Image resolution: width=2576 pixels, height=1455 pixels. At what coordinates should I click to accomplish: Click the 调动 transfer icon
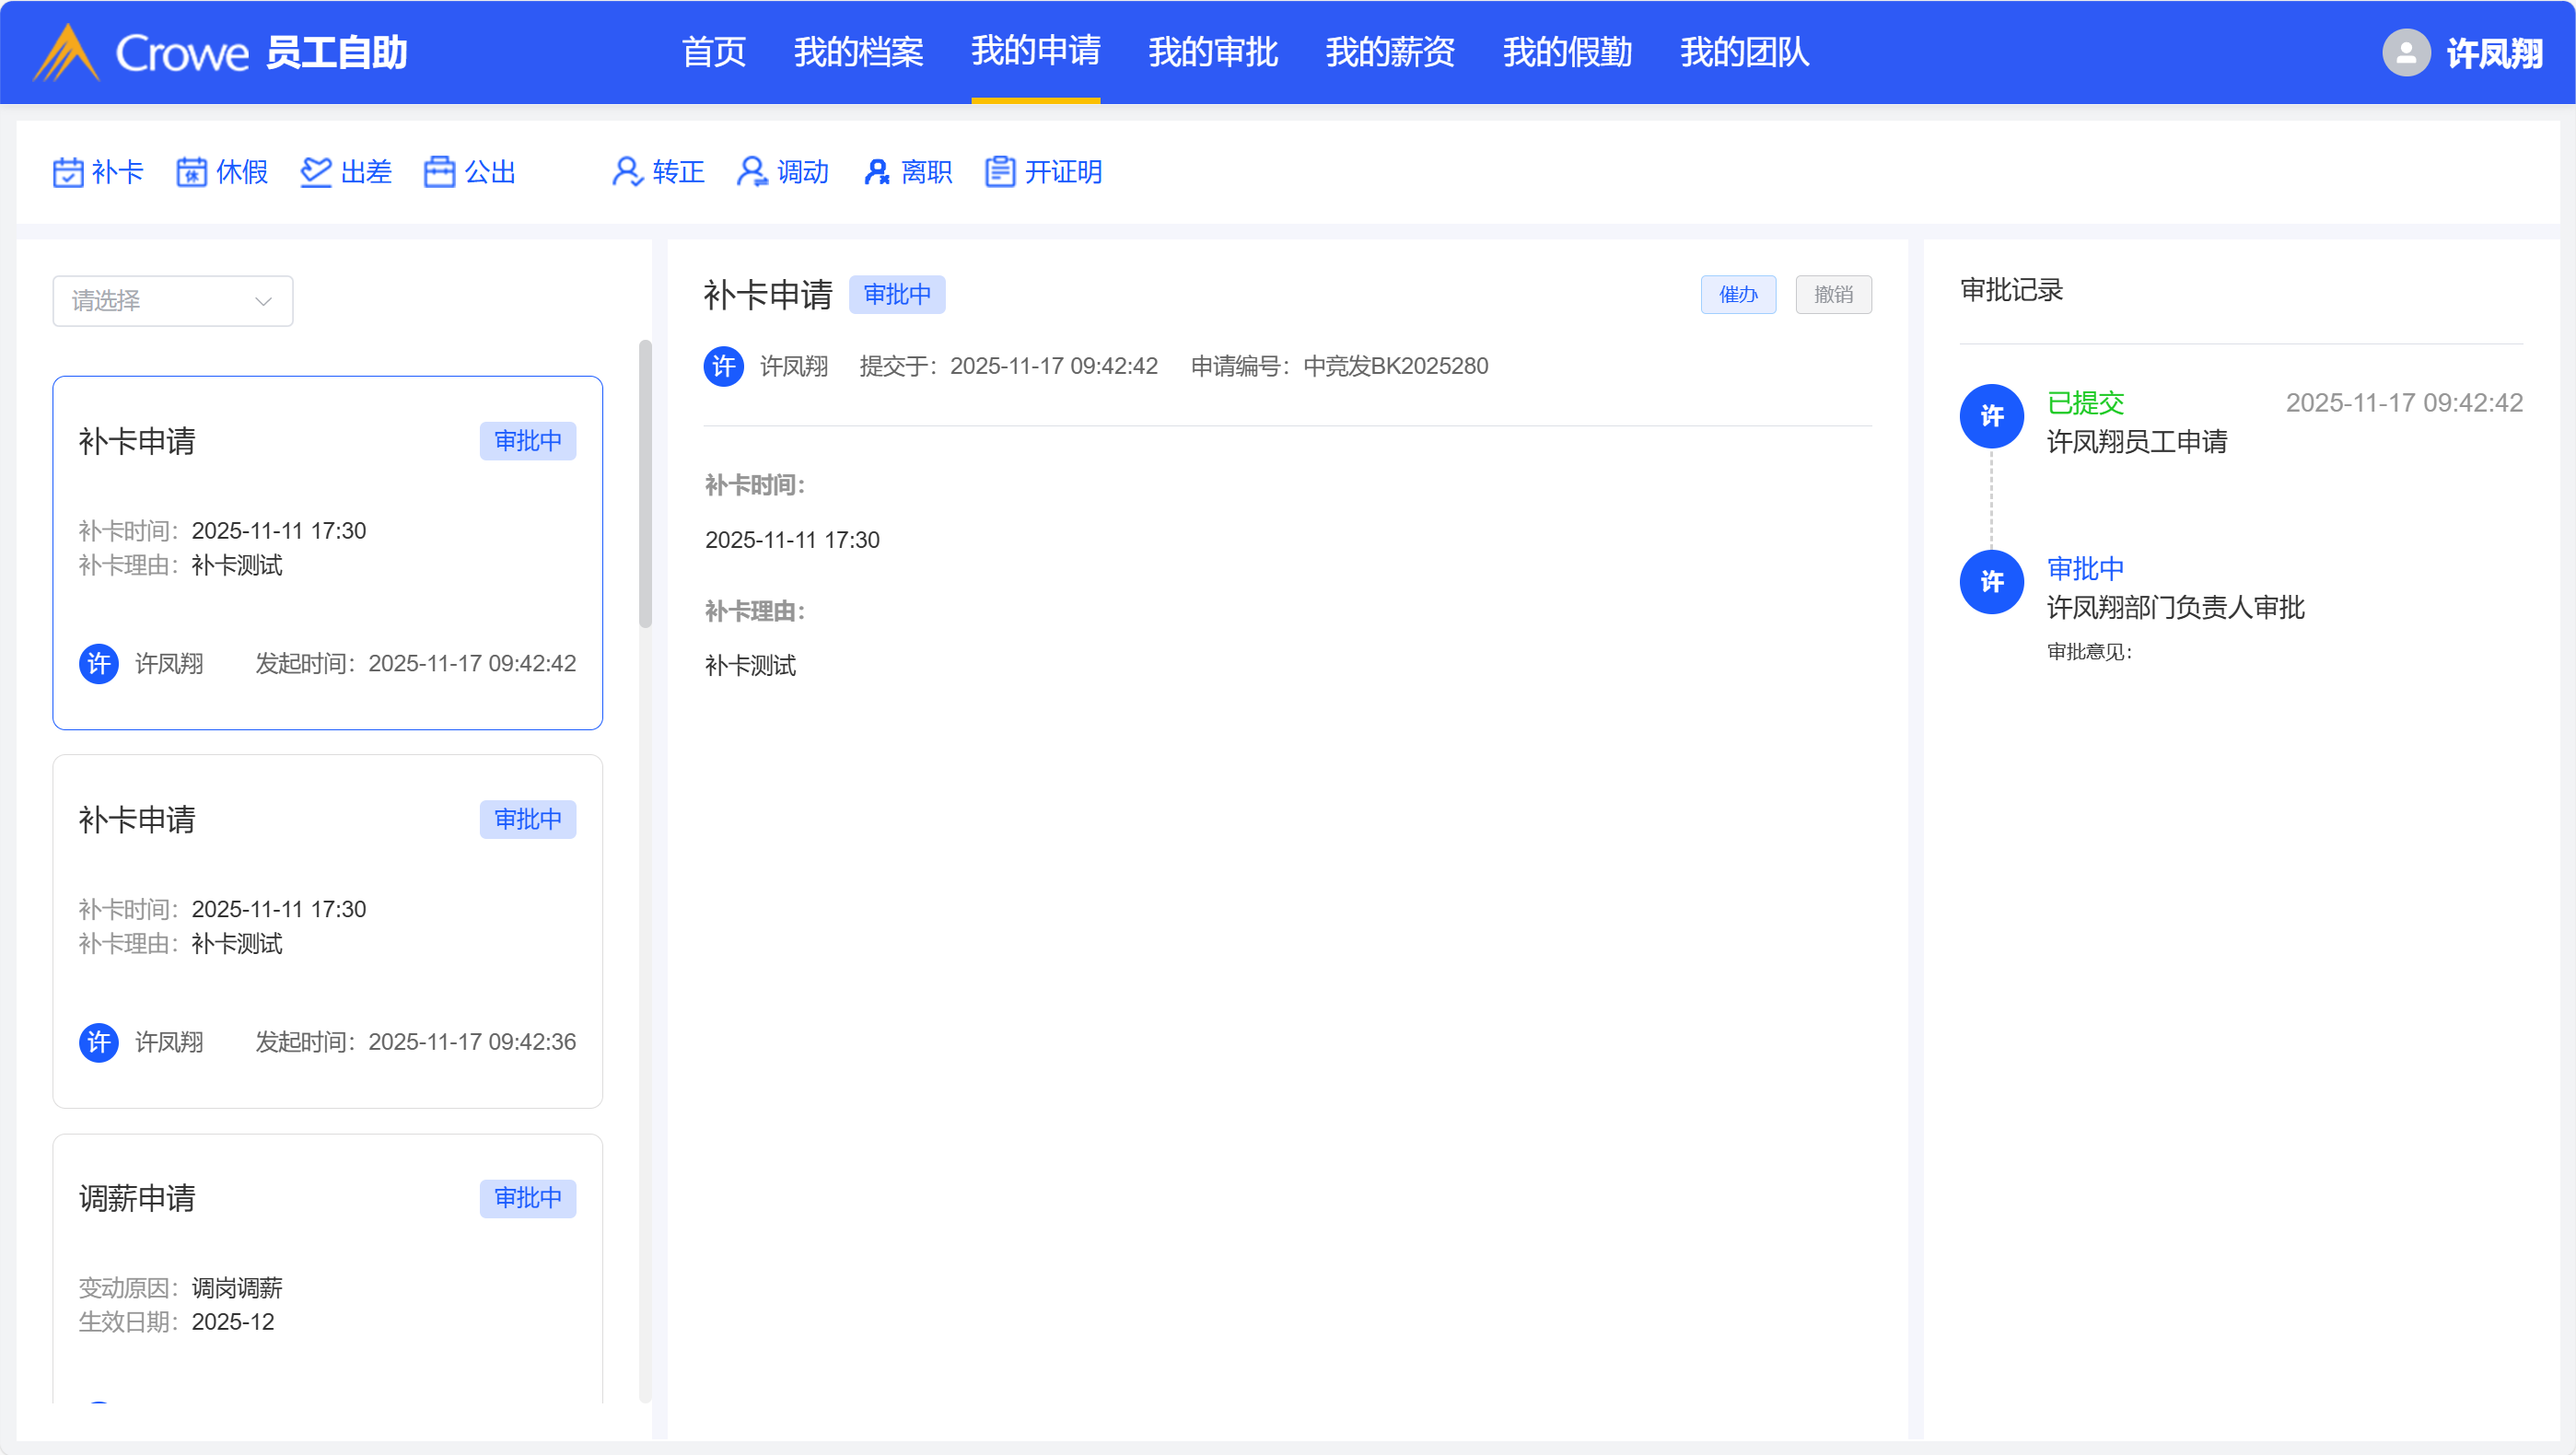(751, 172)
